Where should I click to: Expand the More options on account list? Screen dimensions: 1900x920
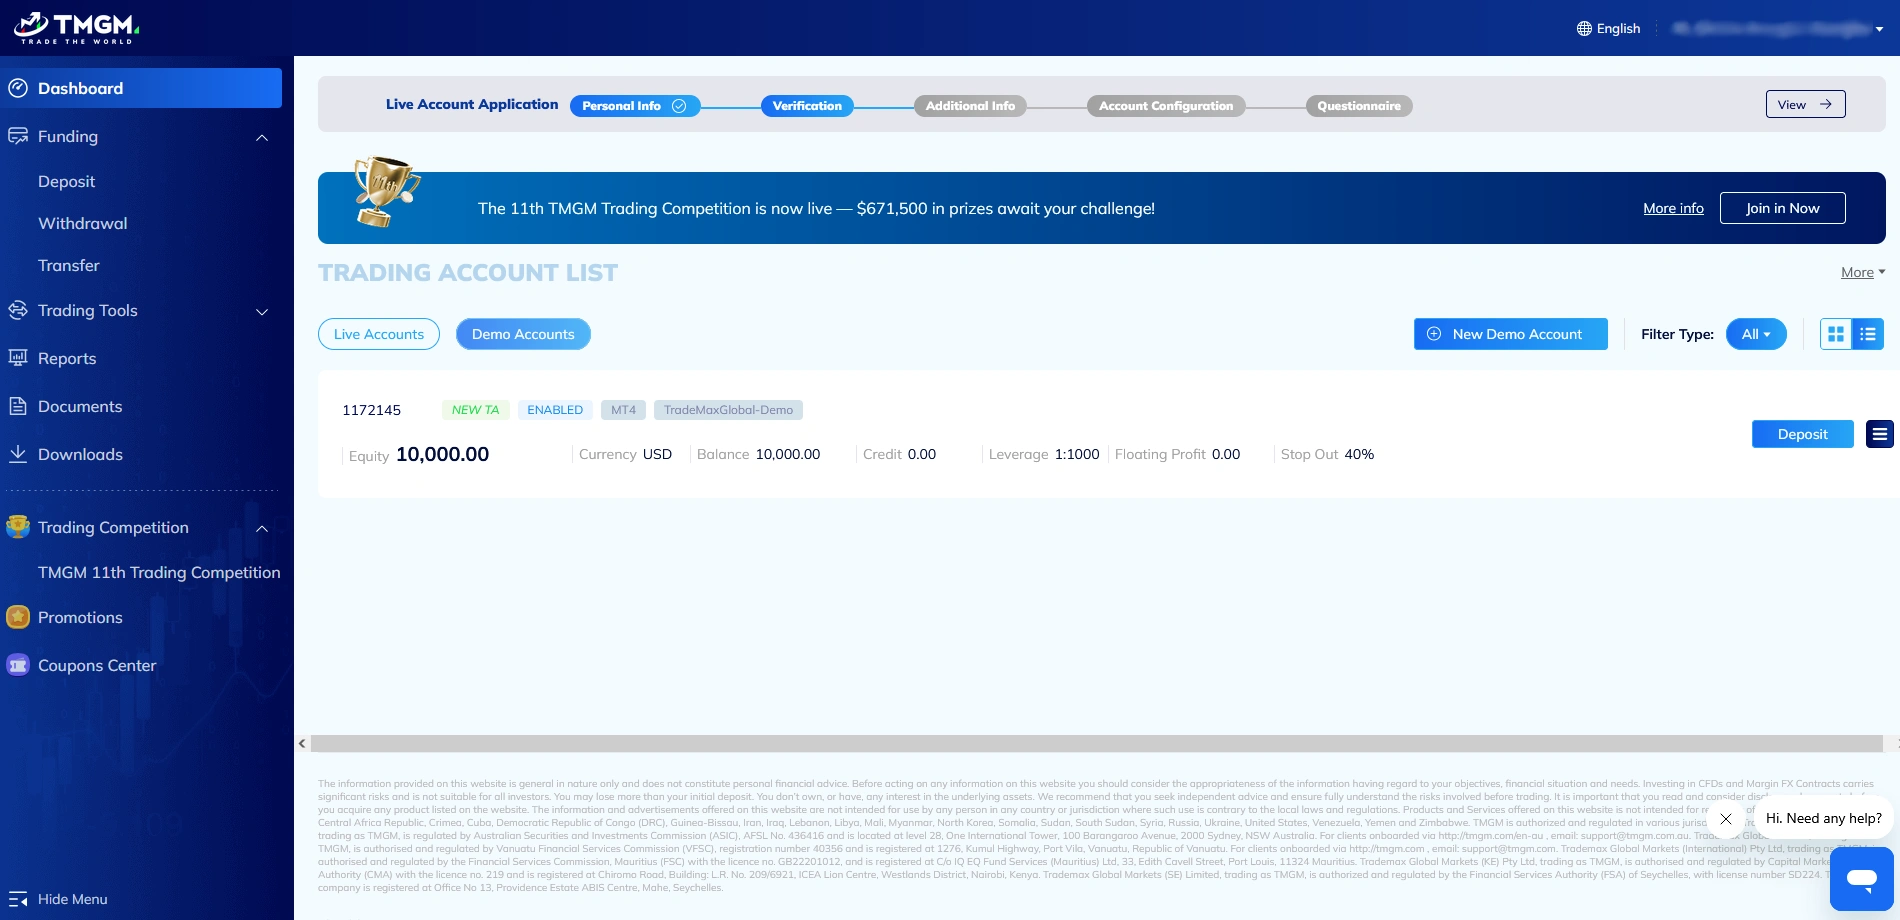tap(1861, 272)
